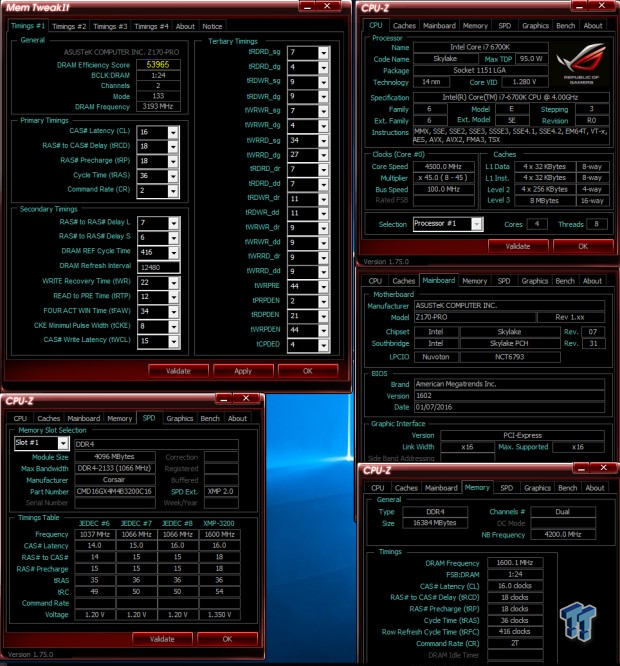
Task: Open About tab in Mem TweakIt
Action: [x=185, y=26]
